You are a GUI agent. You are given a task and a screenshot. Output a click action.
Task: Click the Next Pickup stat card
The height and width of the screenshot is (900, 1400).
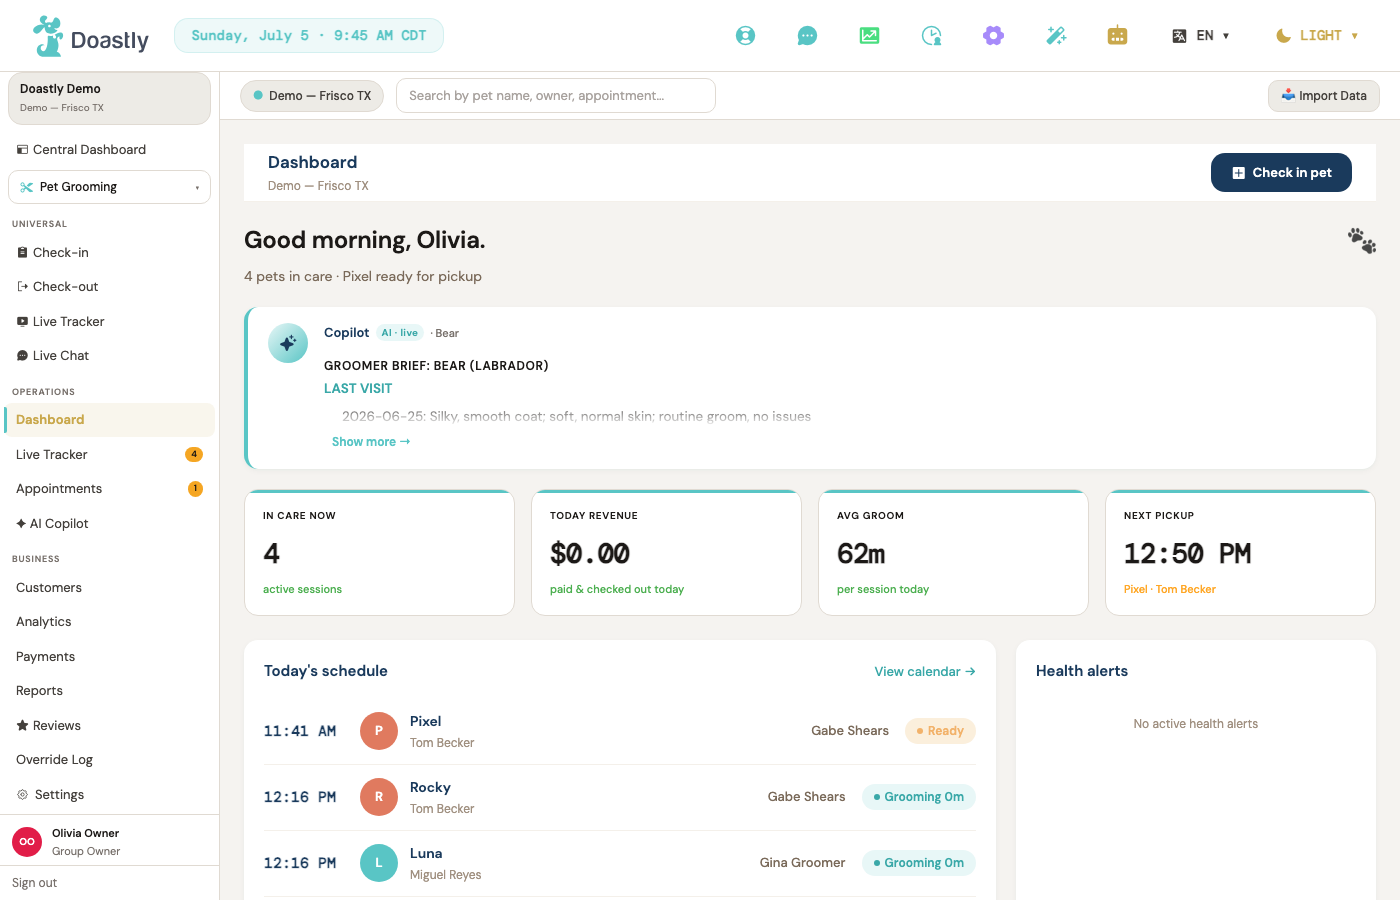coord(1241,553)
